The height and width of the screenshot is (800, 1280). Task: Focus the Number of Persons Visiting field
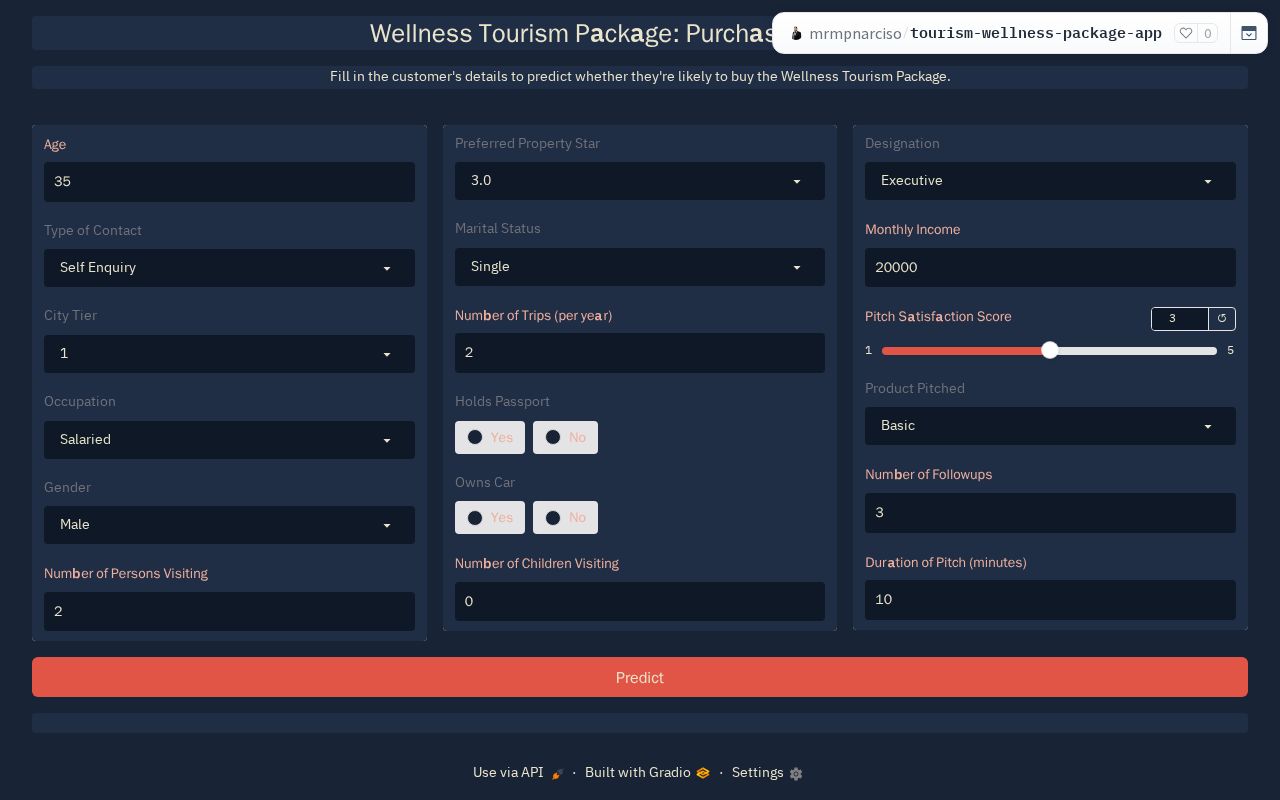229,611
